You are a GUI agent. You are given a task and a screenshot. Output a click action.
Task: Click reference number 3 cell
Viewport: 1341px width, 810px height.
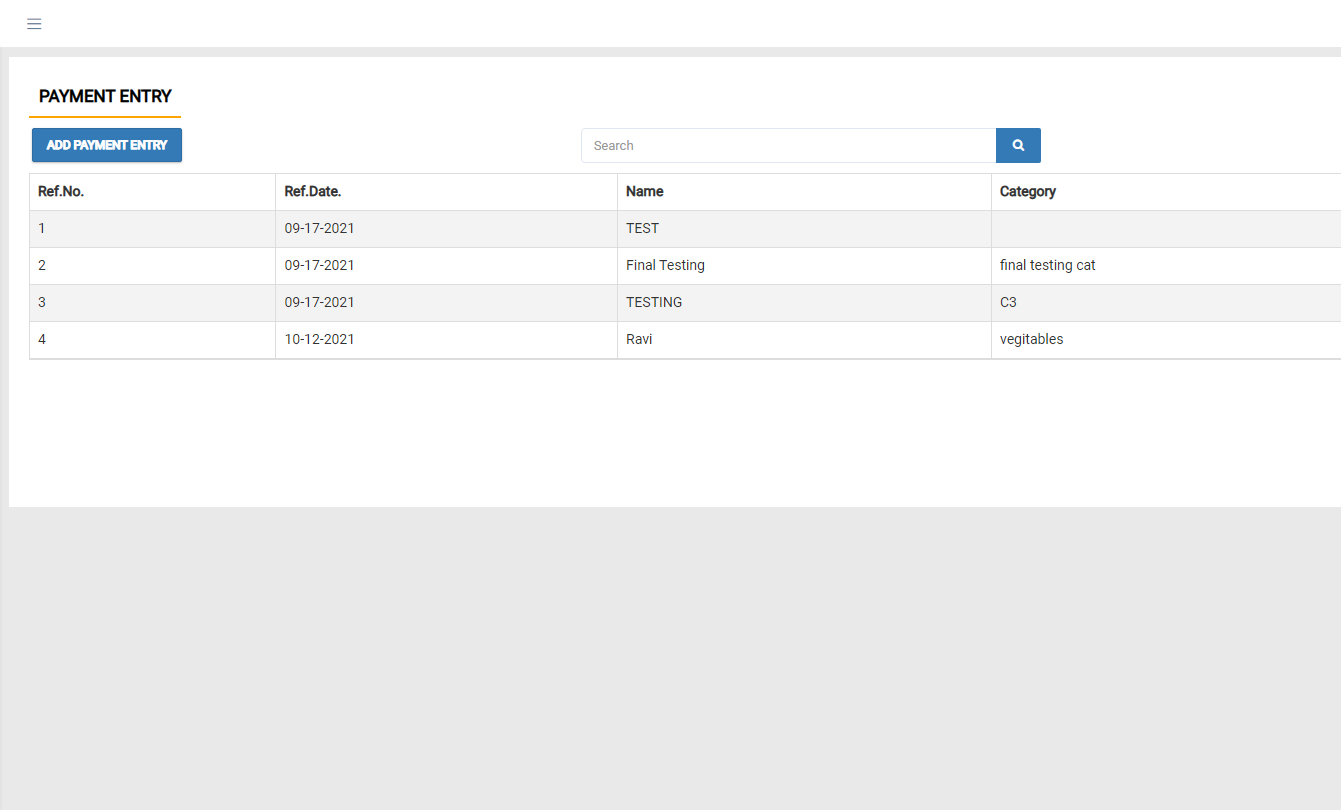(42, 302)
